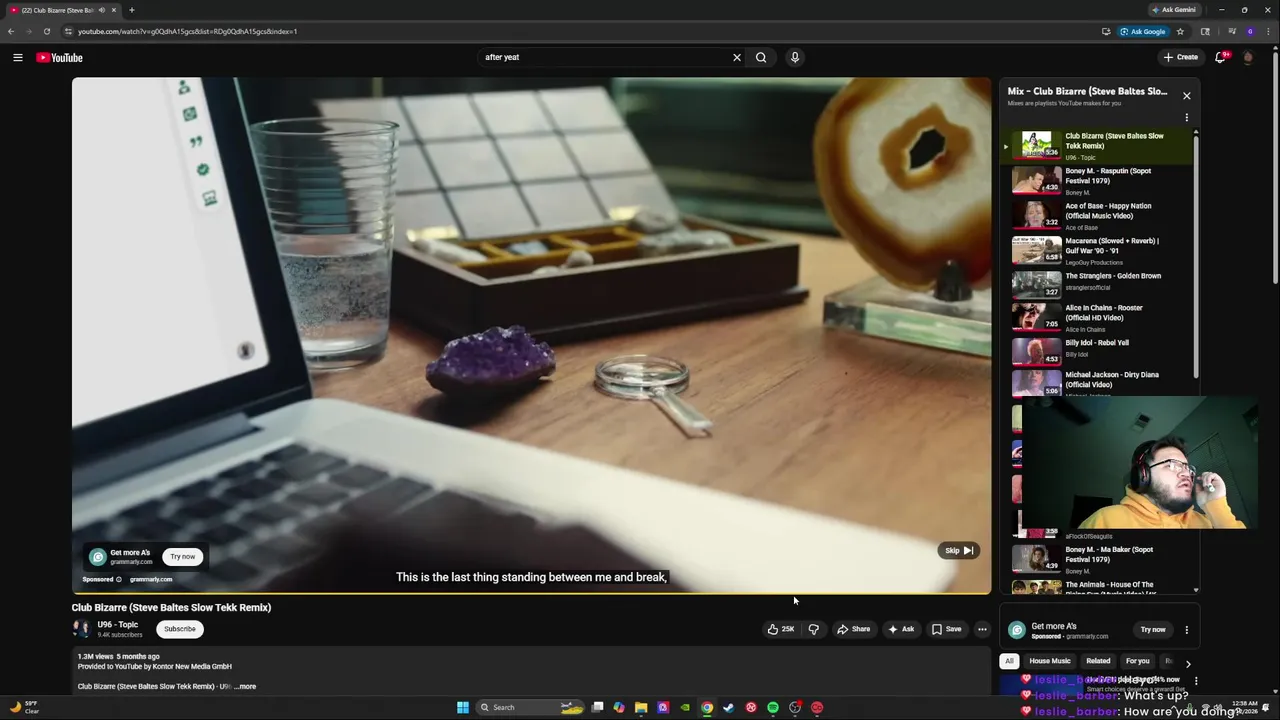Go back in browser history

(x=11, y=31)
